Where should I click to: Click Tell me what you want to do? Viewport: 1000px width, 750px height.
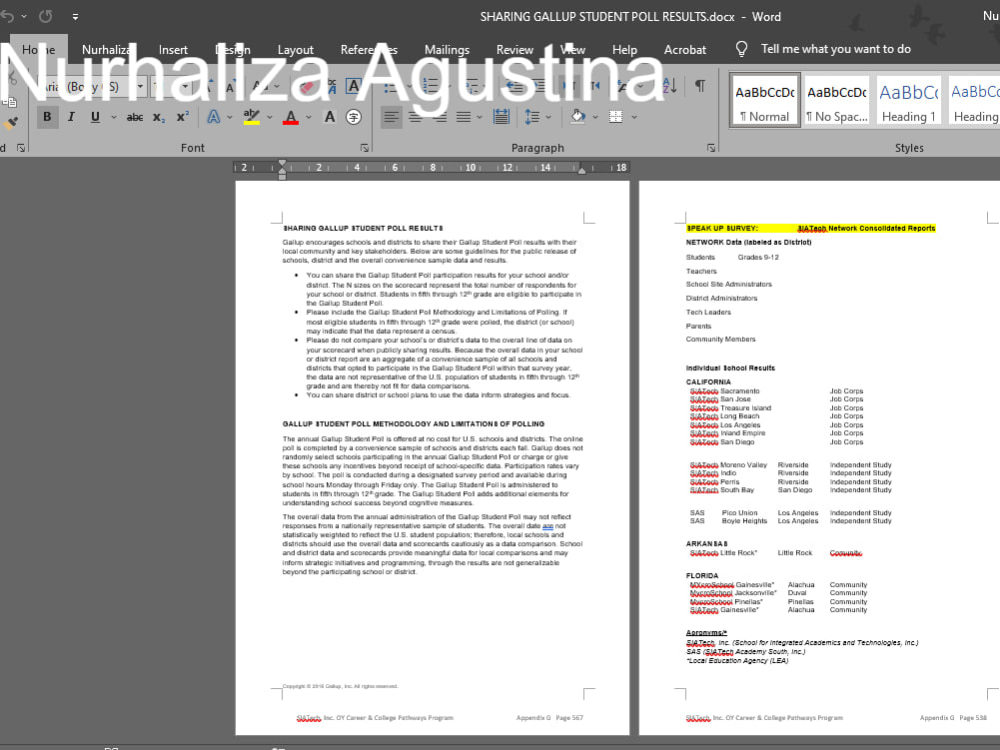point(835,49)
